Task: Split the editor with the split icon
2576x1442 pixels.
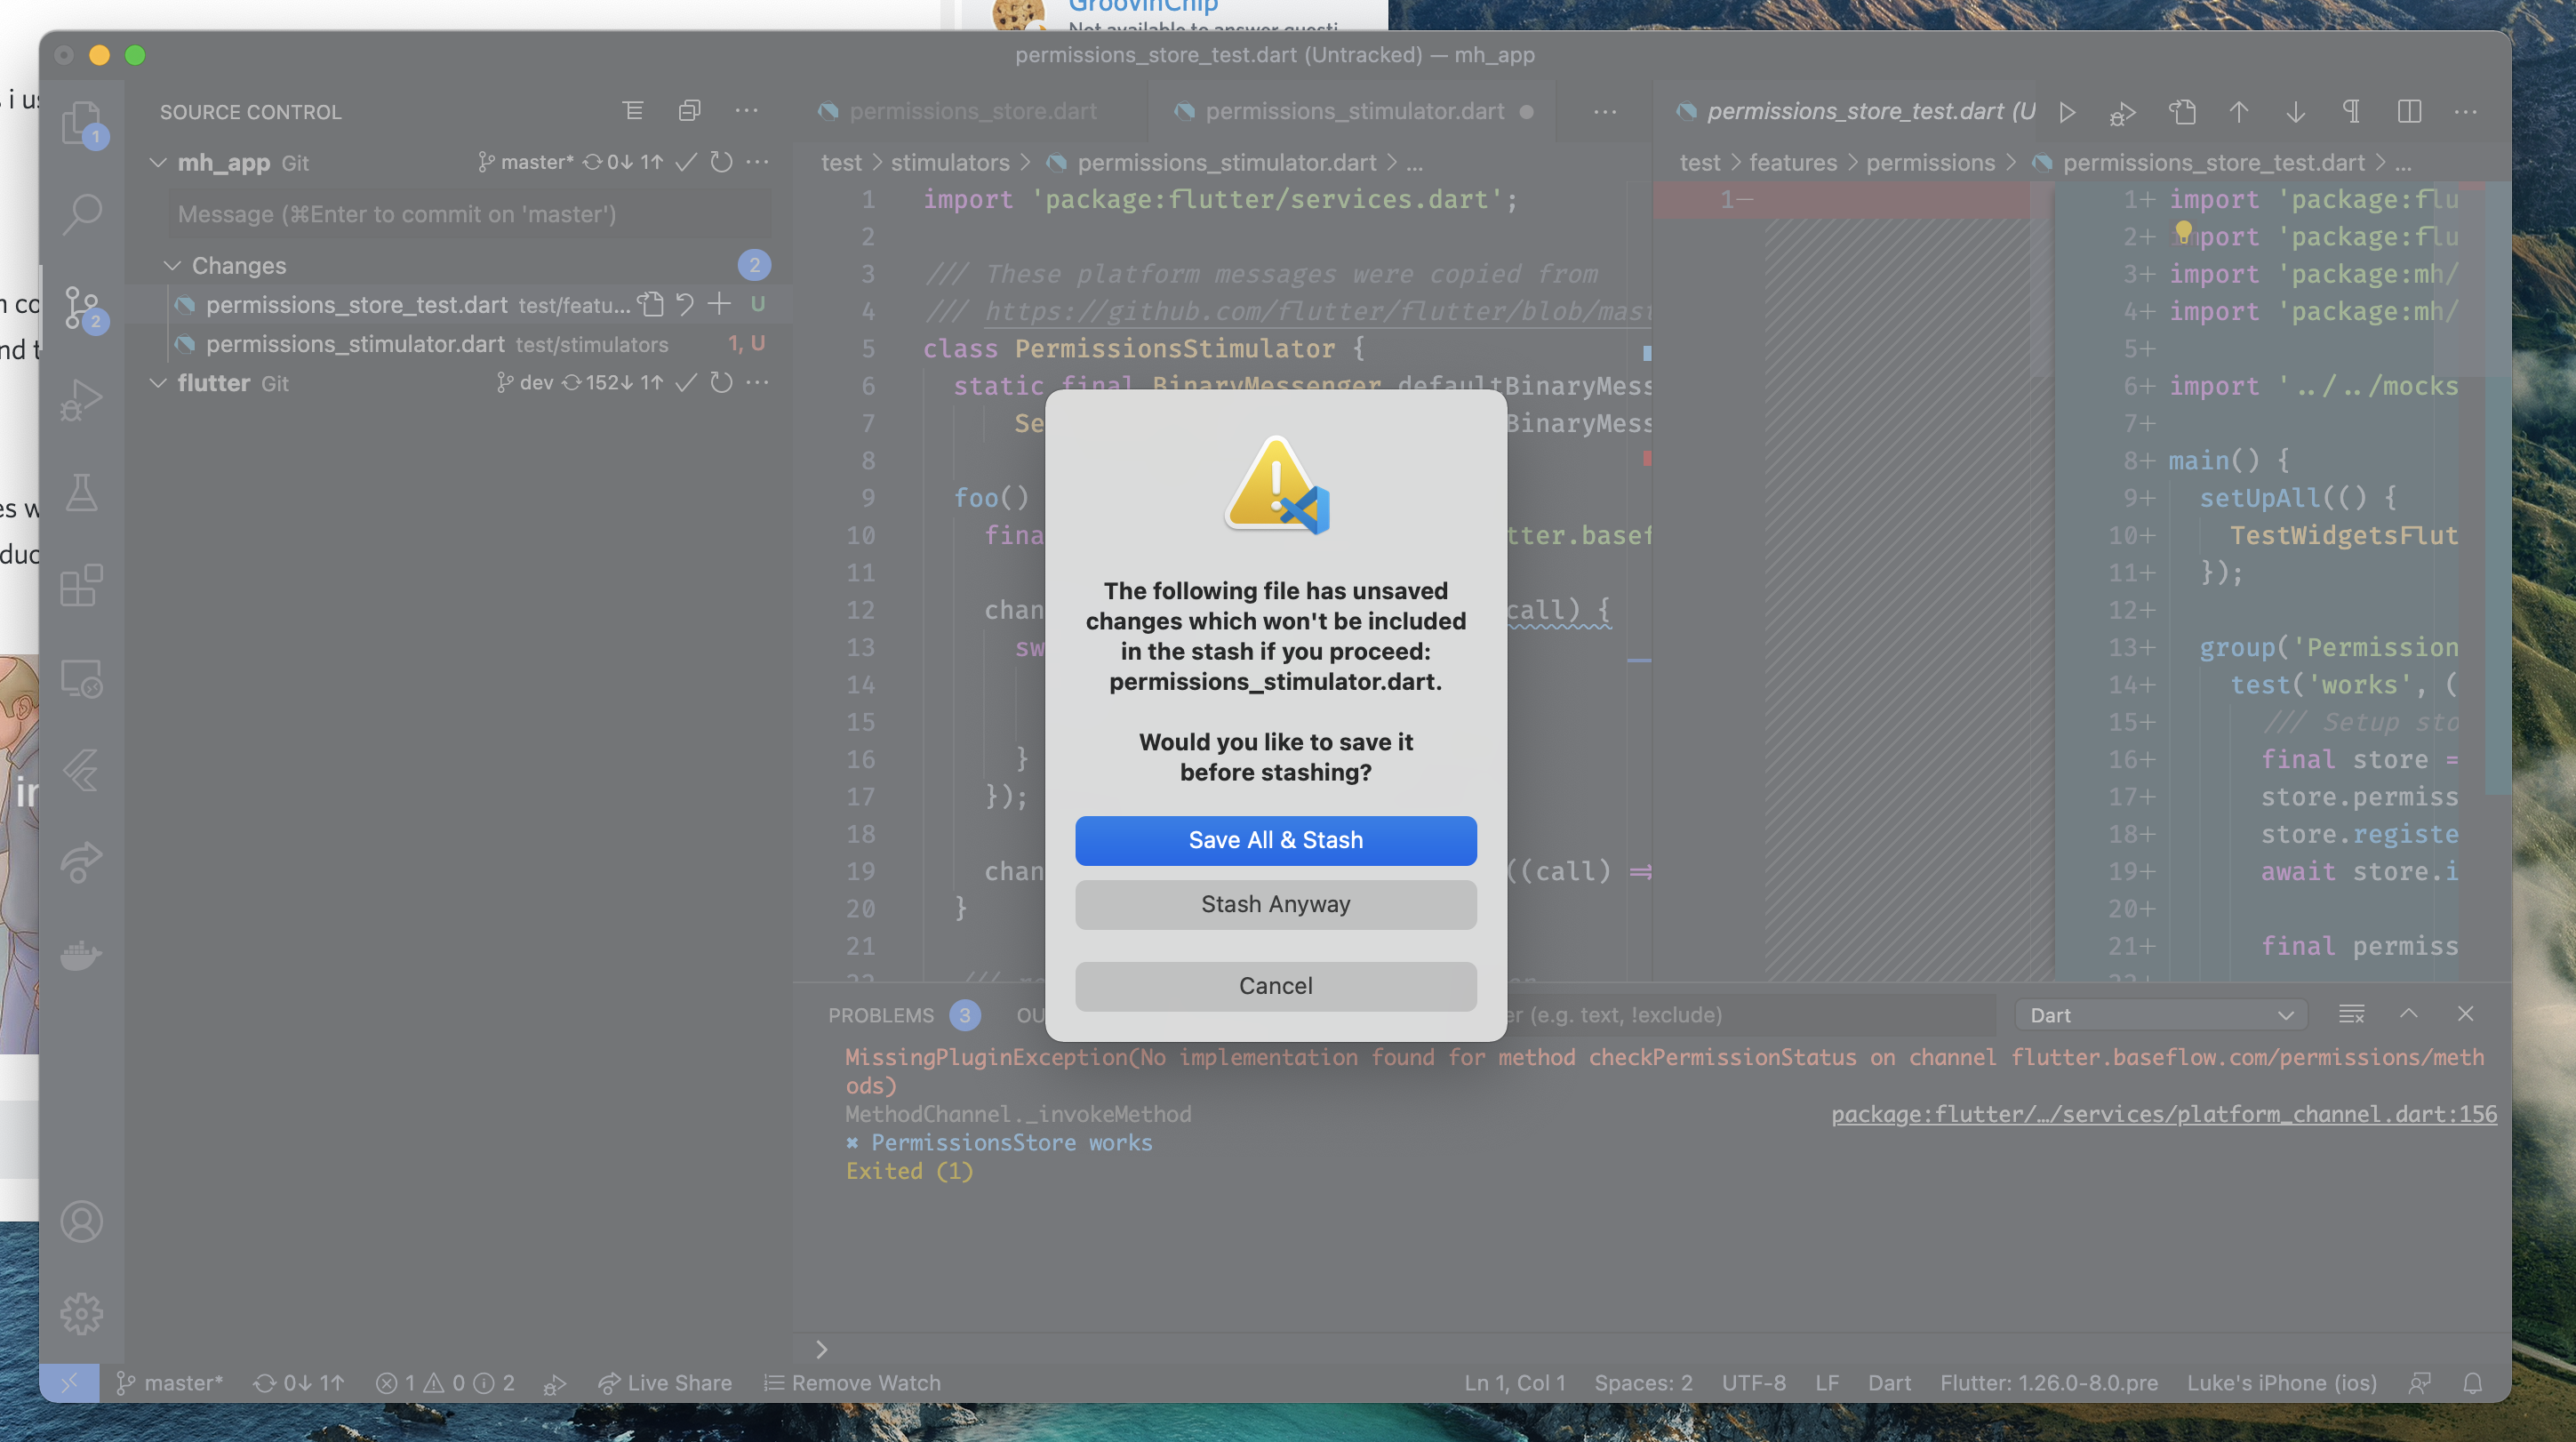Action: (2409, 112)
